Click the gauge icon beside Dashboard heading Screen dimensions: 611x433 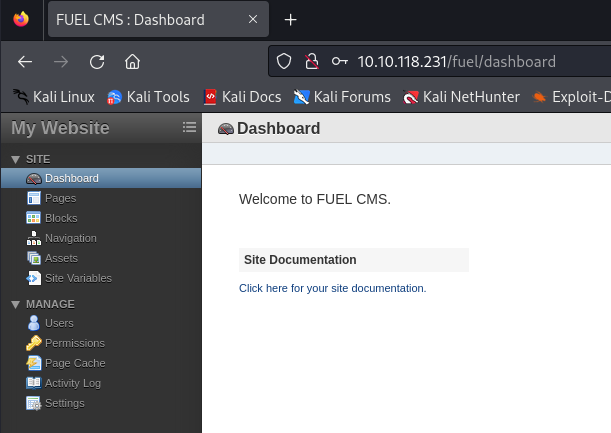(x=226, y=129)
